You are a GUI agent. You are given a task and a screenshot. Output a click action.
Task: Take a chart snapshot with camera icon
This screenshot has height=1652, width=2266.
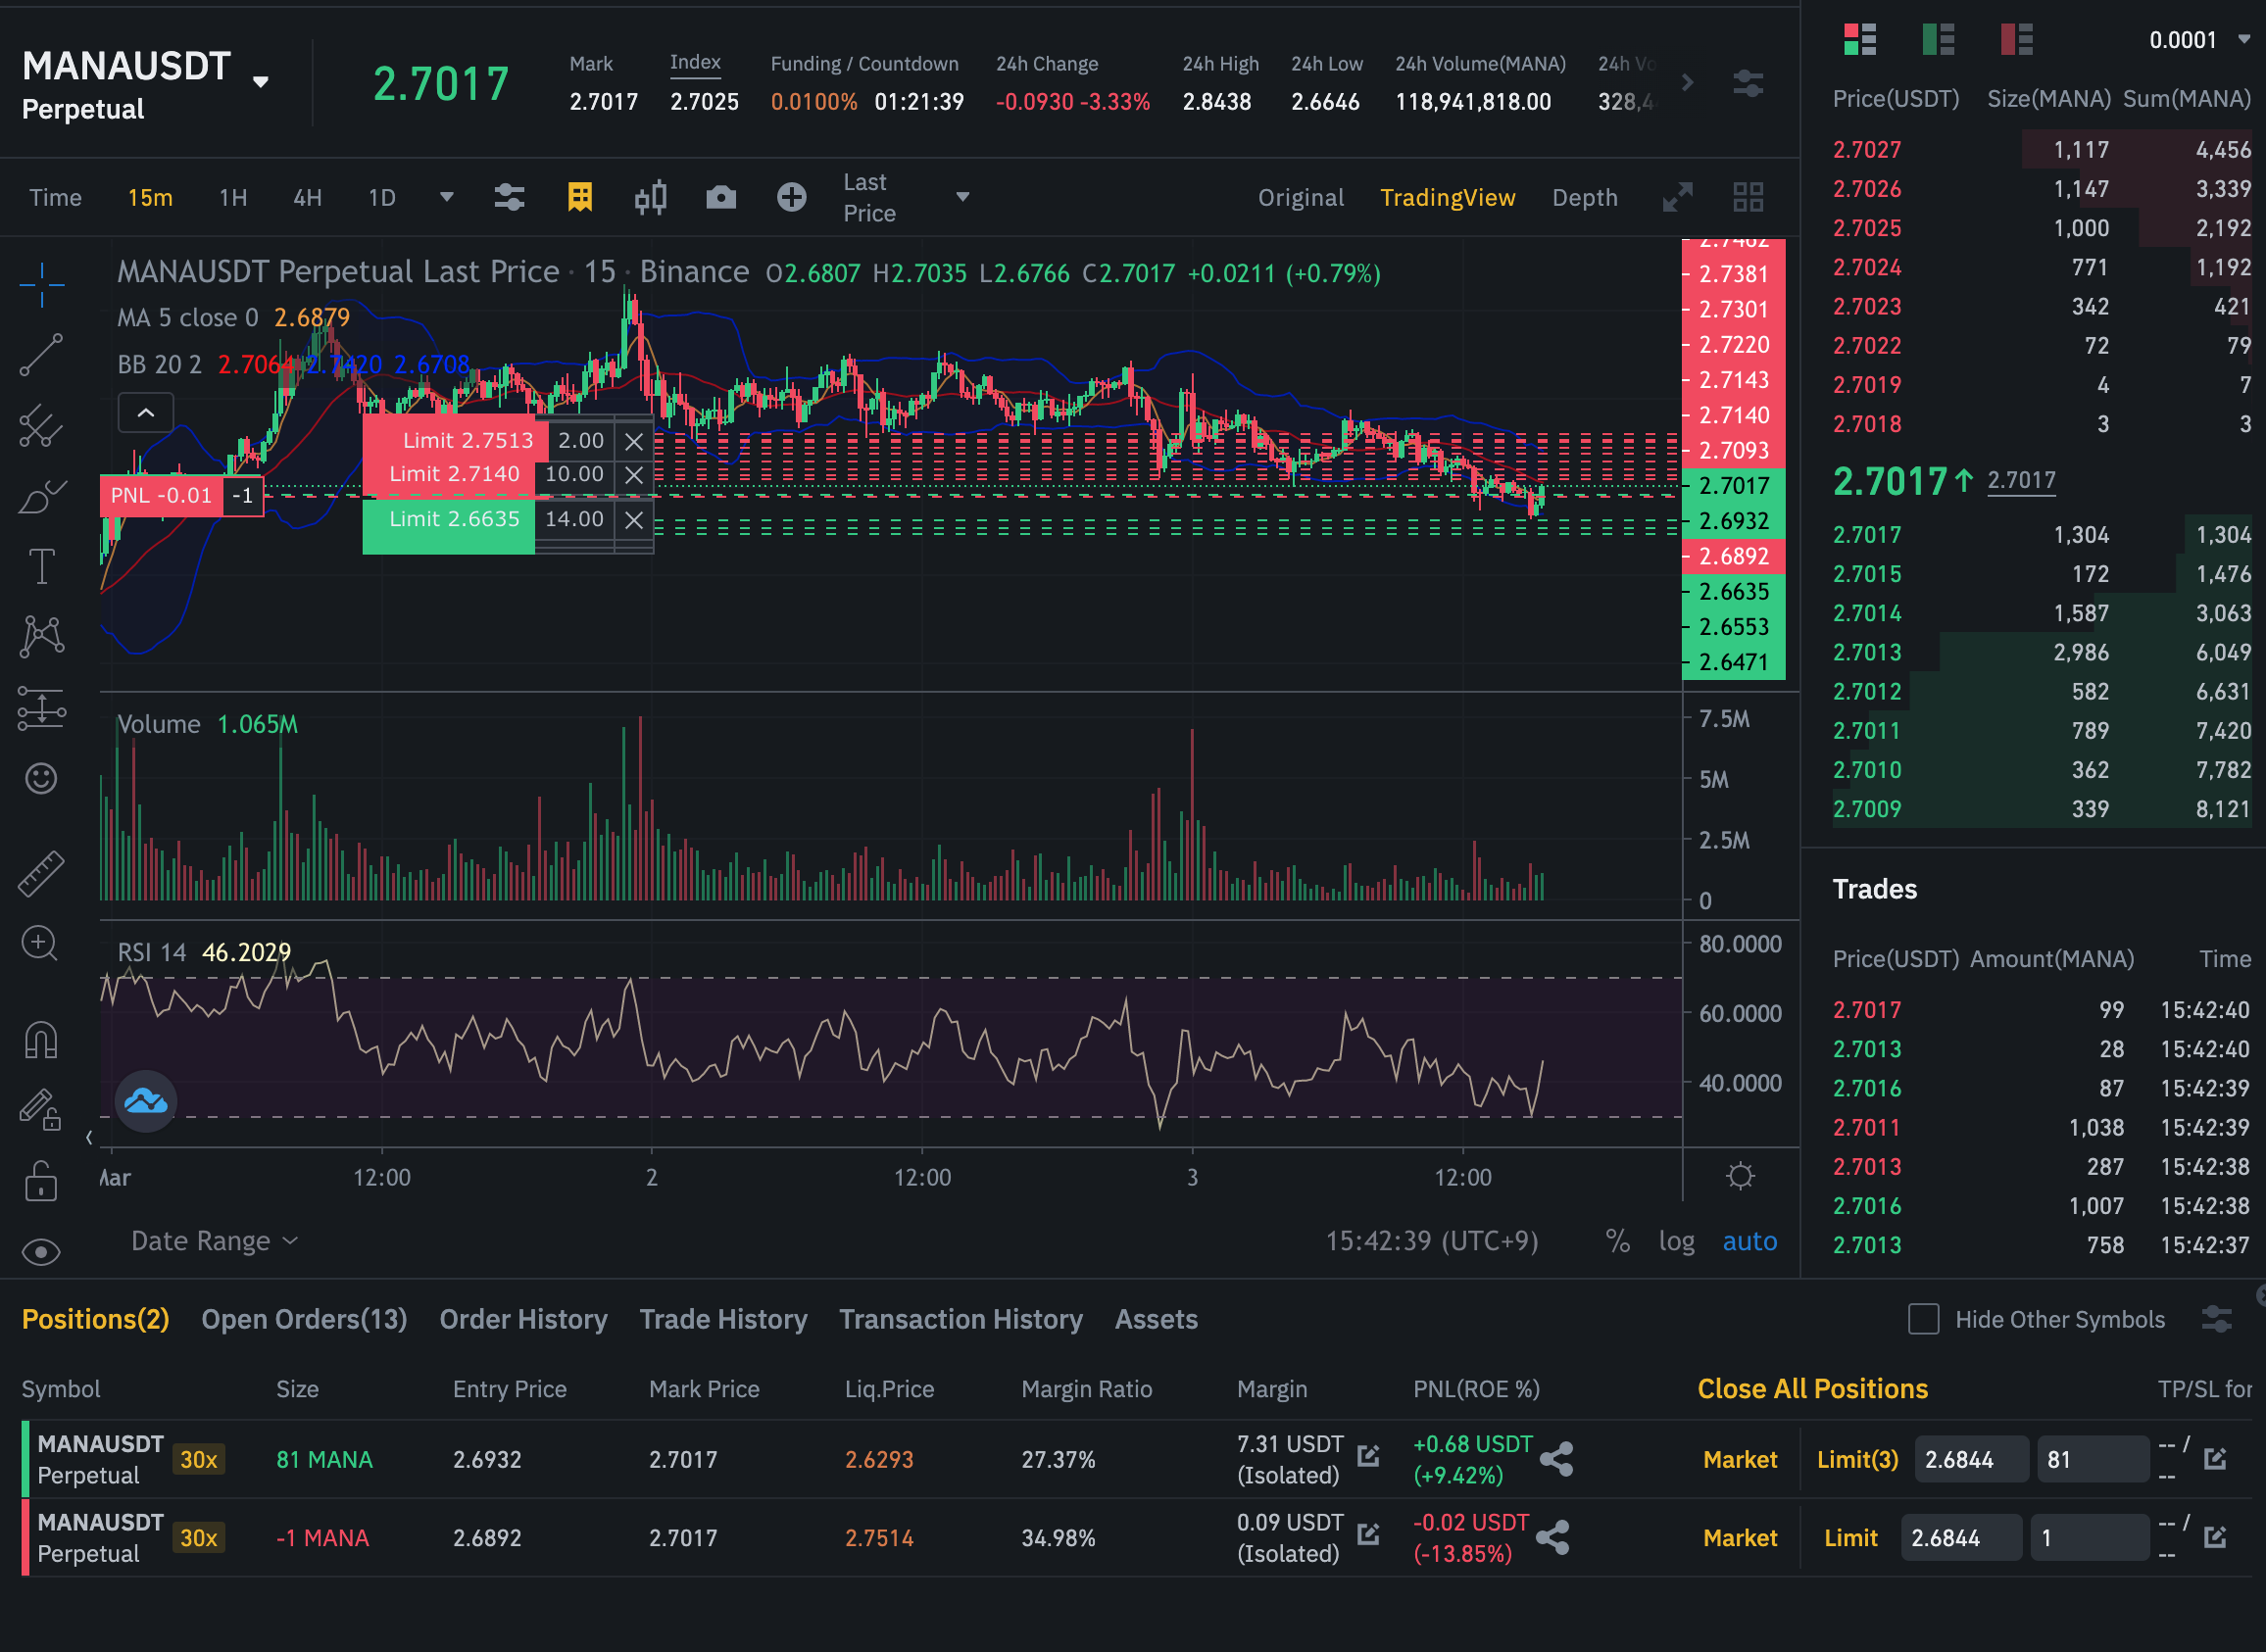tap(720, 197)
